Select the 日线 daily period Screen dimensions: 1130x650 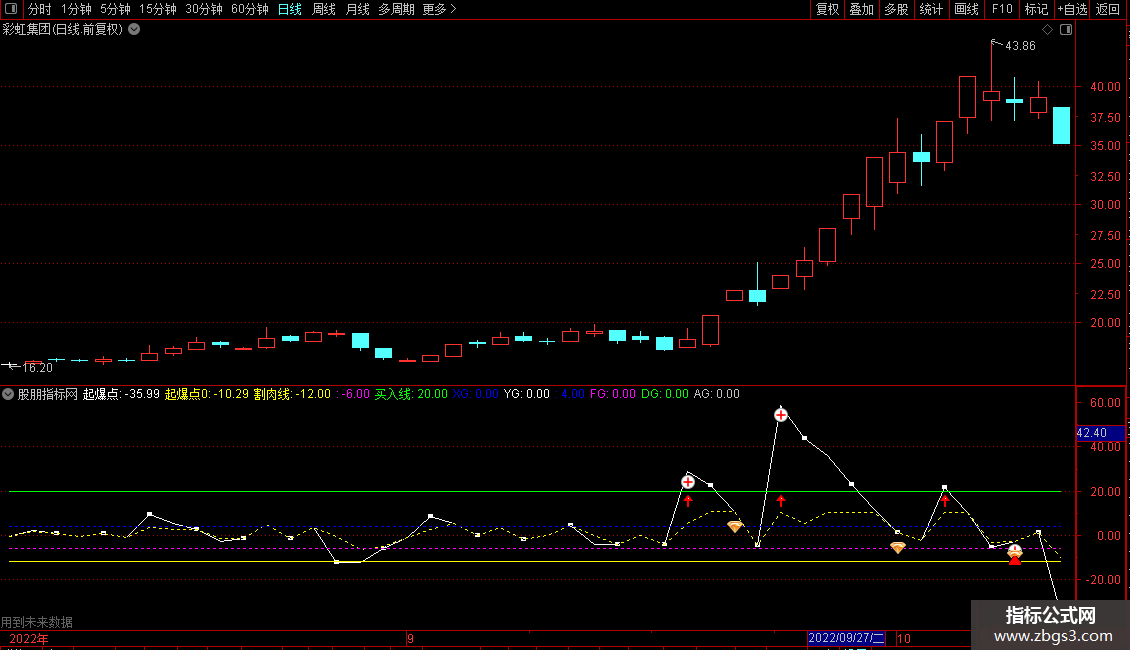[x=290, y=9]
